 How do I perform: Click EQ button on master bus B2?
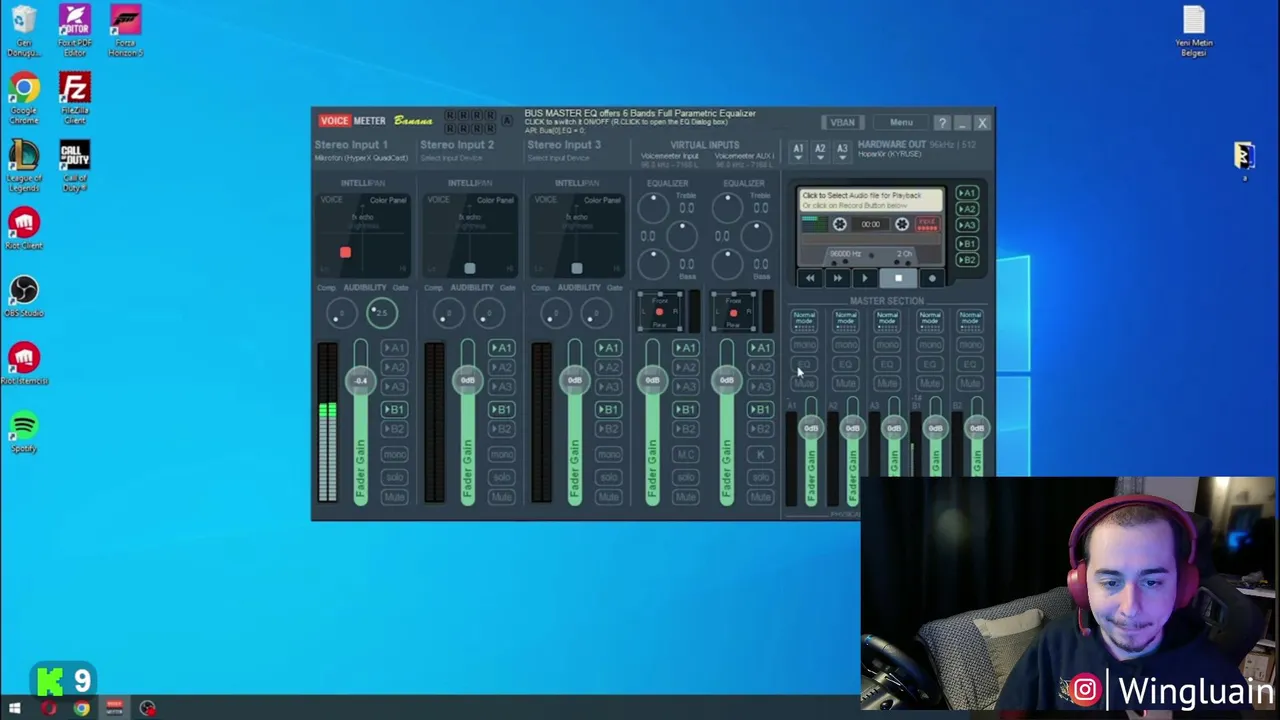point(970,364)
